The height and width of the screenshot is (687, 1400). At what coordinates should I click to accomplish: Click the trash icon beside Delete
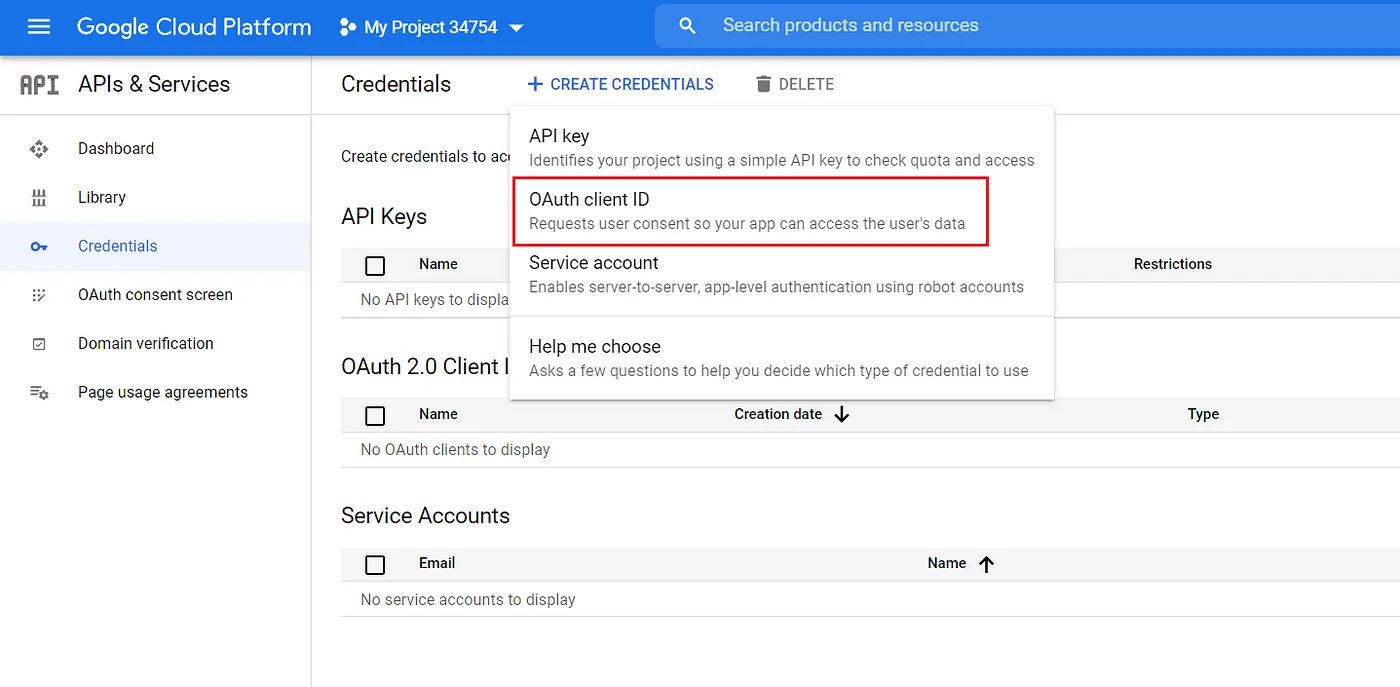(x=764, y=84)
